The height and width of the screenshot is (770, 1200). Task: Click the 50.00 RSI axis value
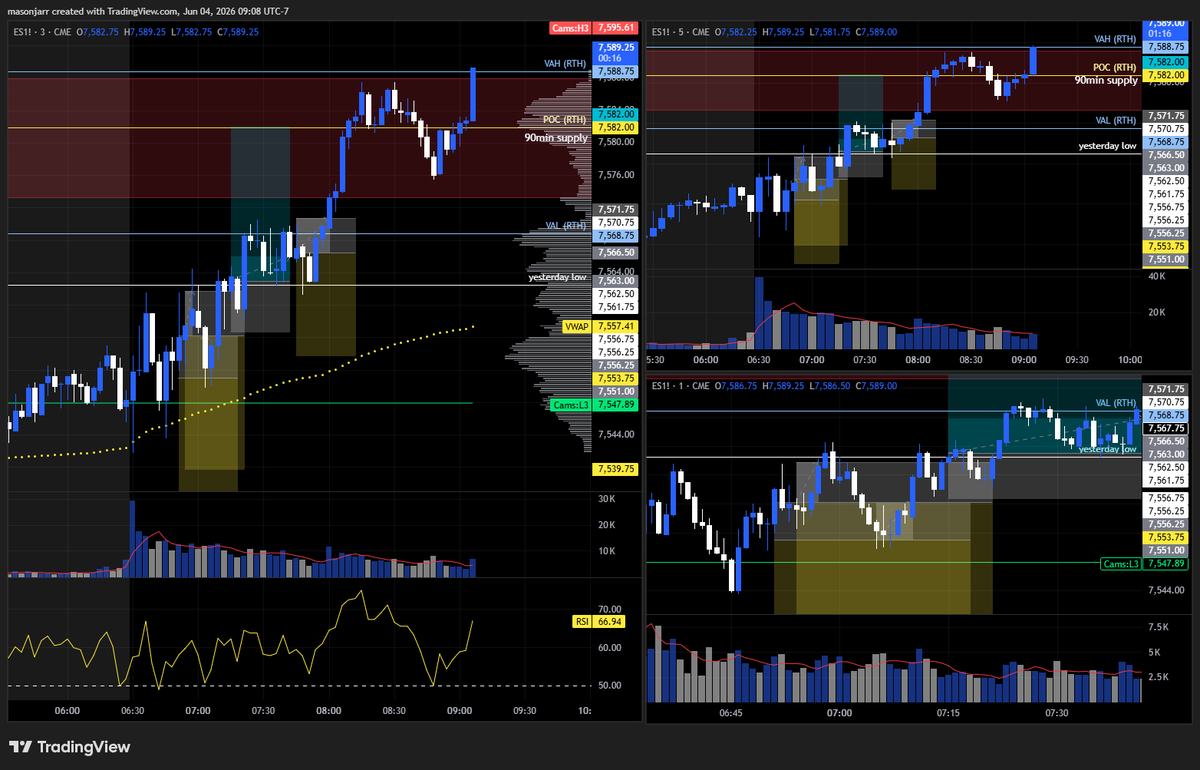[611, 686]
